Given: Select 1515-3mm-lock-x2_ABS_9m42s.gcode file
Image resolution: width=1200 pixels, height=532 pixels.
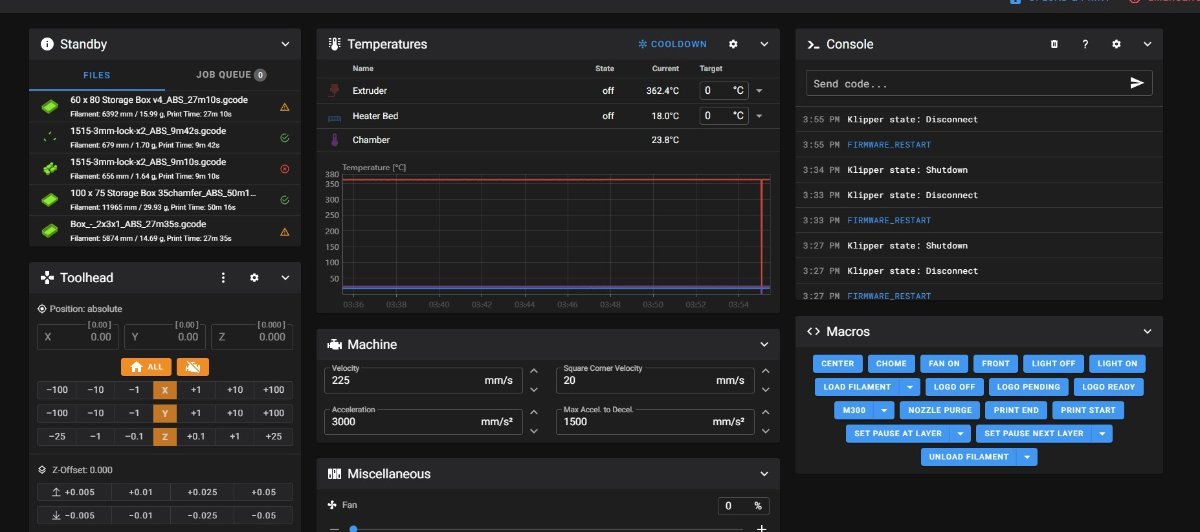Looking at the screenshot, I should [165, 137].
